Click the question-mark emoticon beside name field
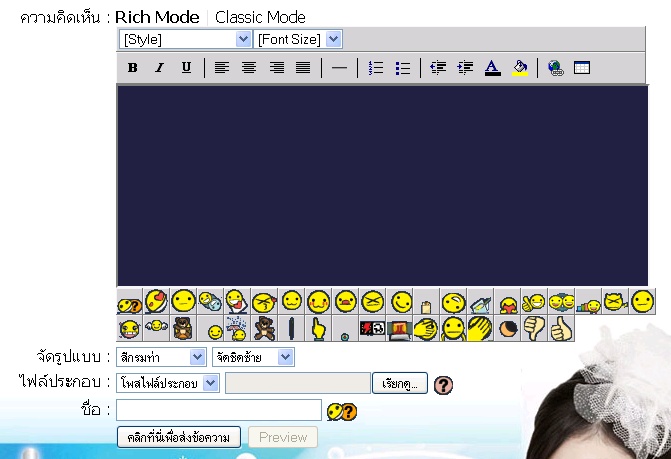 coord(341,412)
